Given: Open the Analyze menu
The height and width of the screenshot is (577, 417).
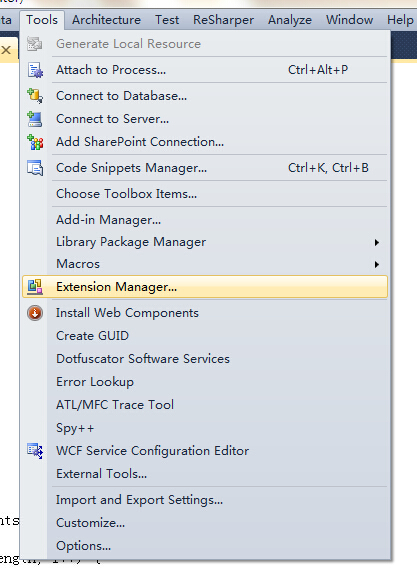Looking at the screenshot, I should tap(290, 20).
